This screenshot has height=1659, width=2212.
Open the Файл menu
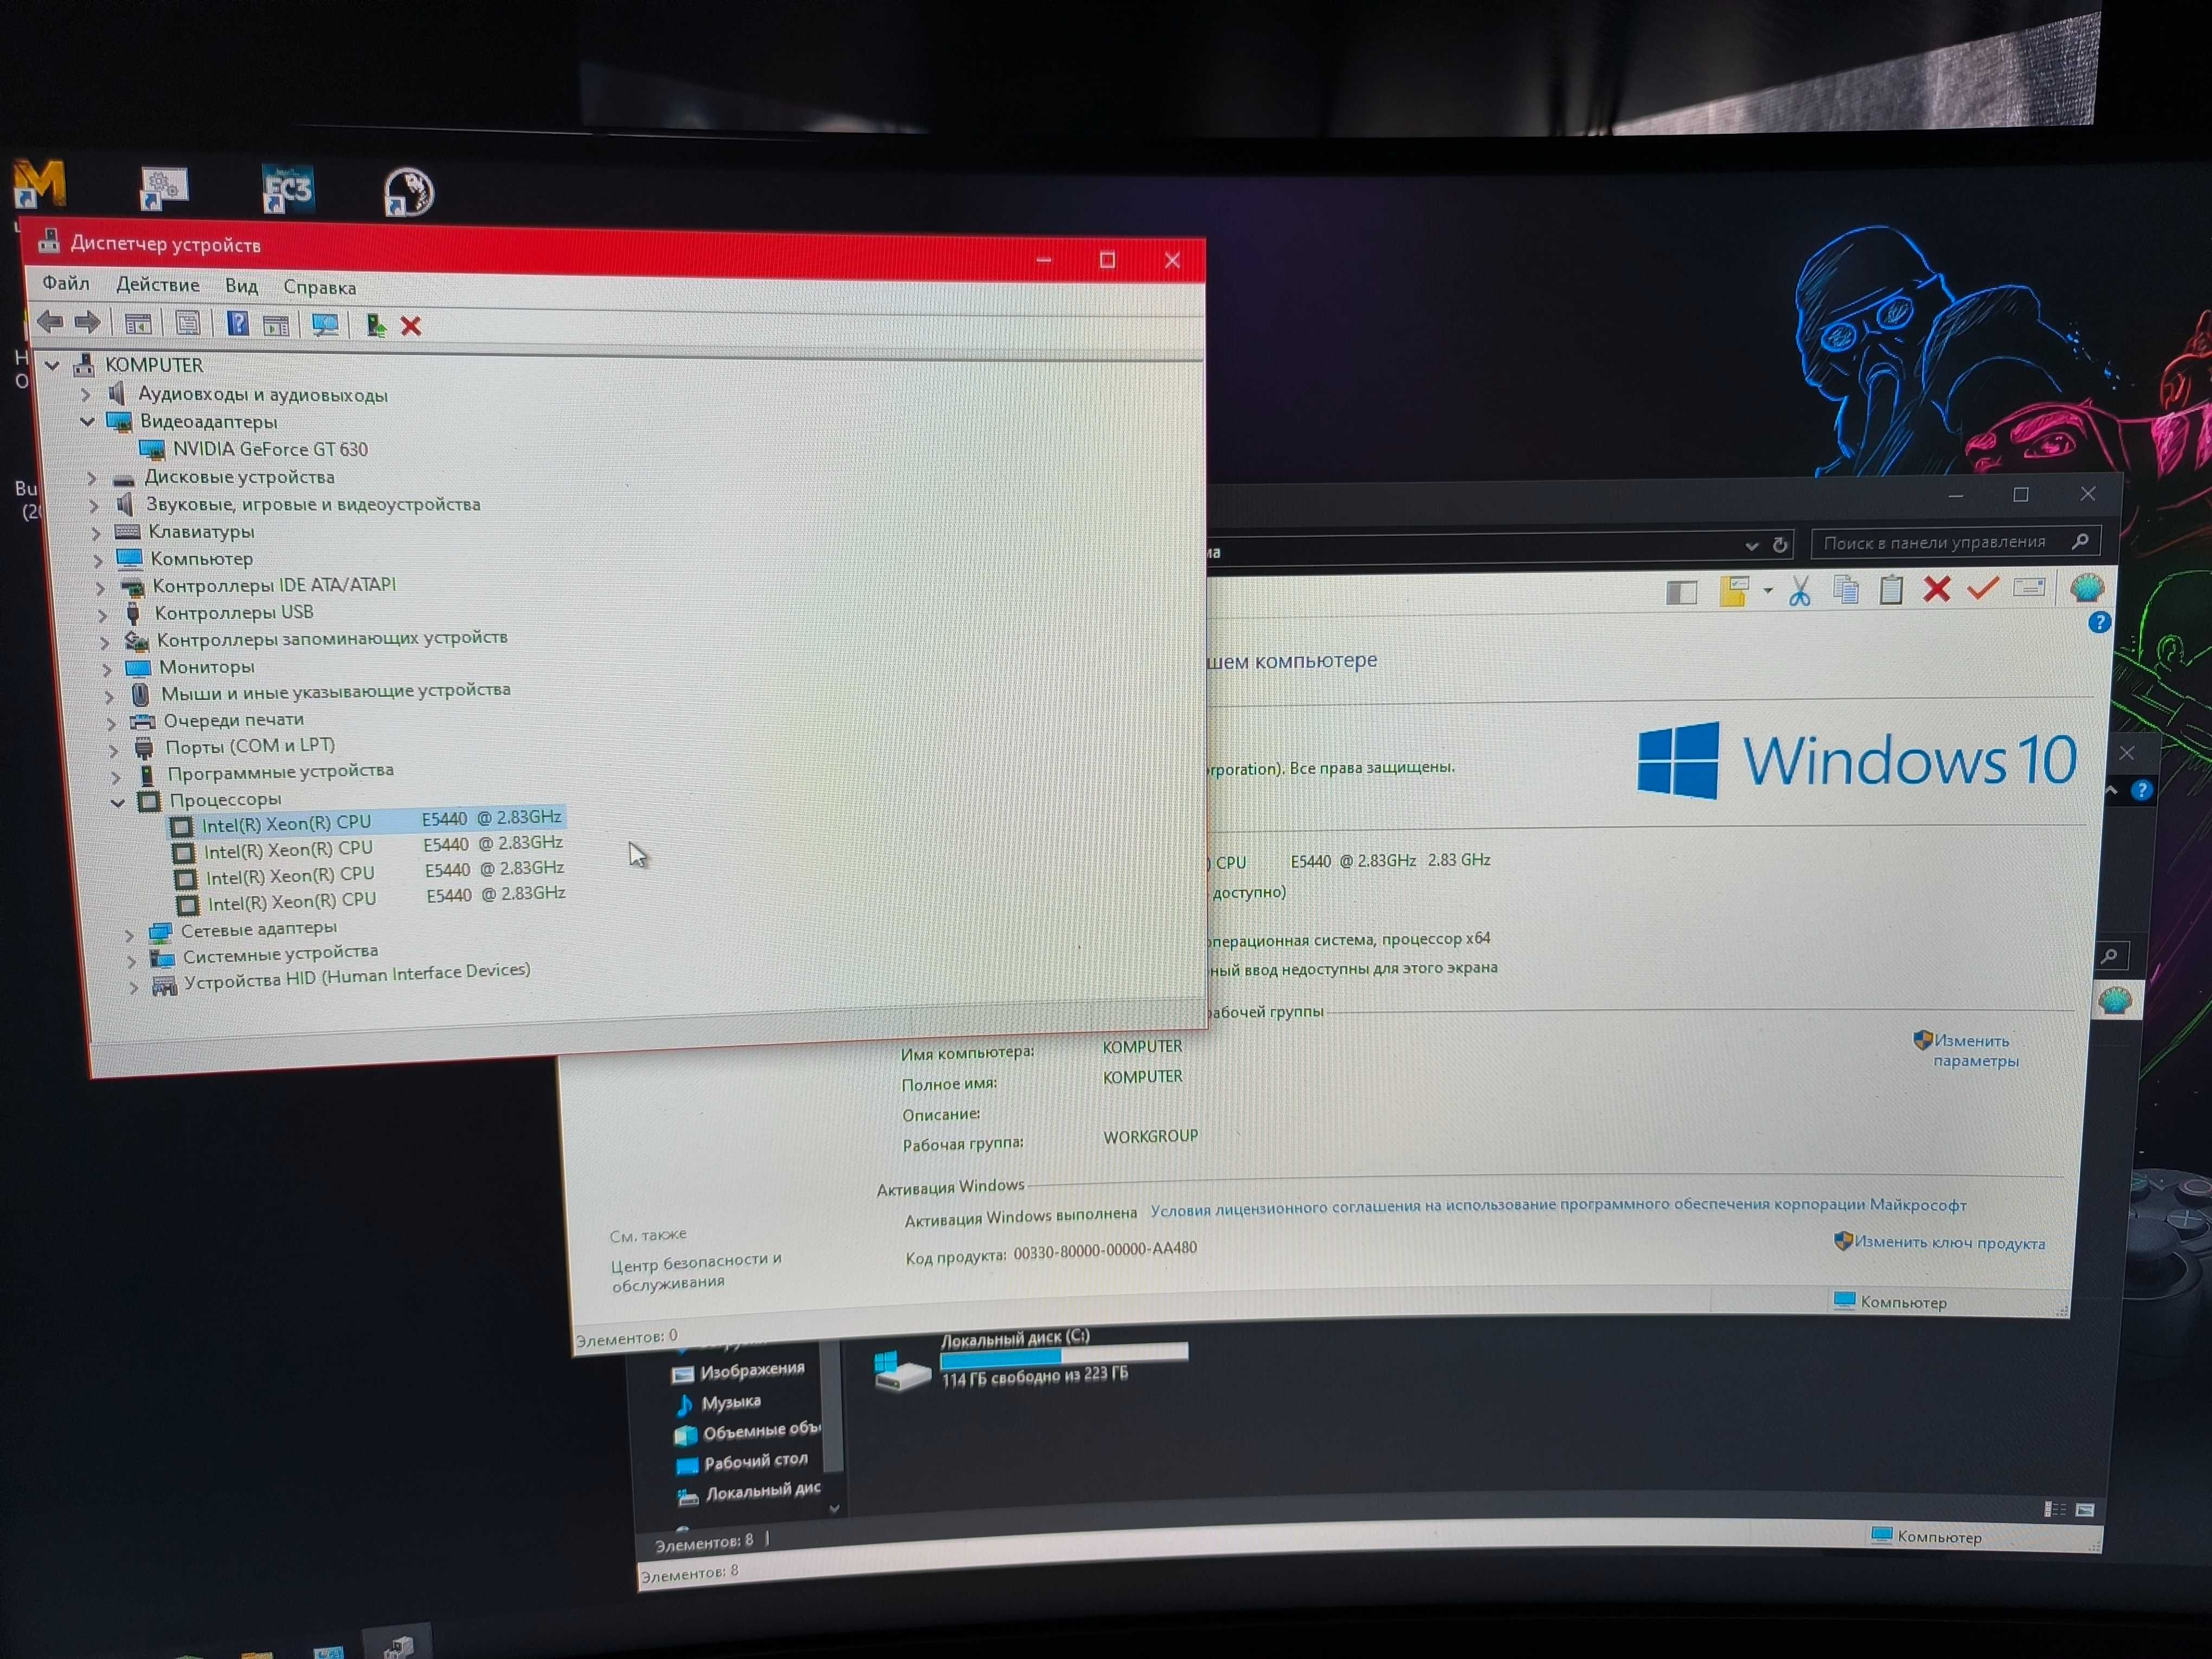coord(66,283)
